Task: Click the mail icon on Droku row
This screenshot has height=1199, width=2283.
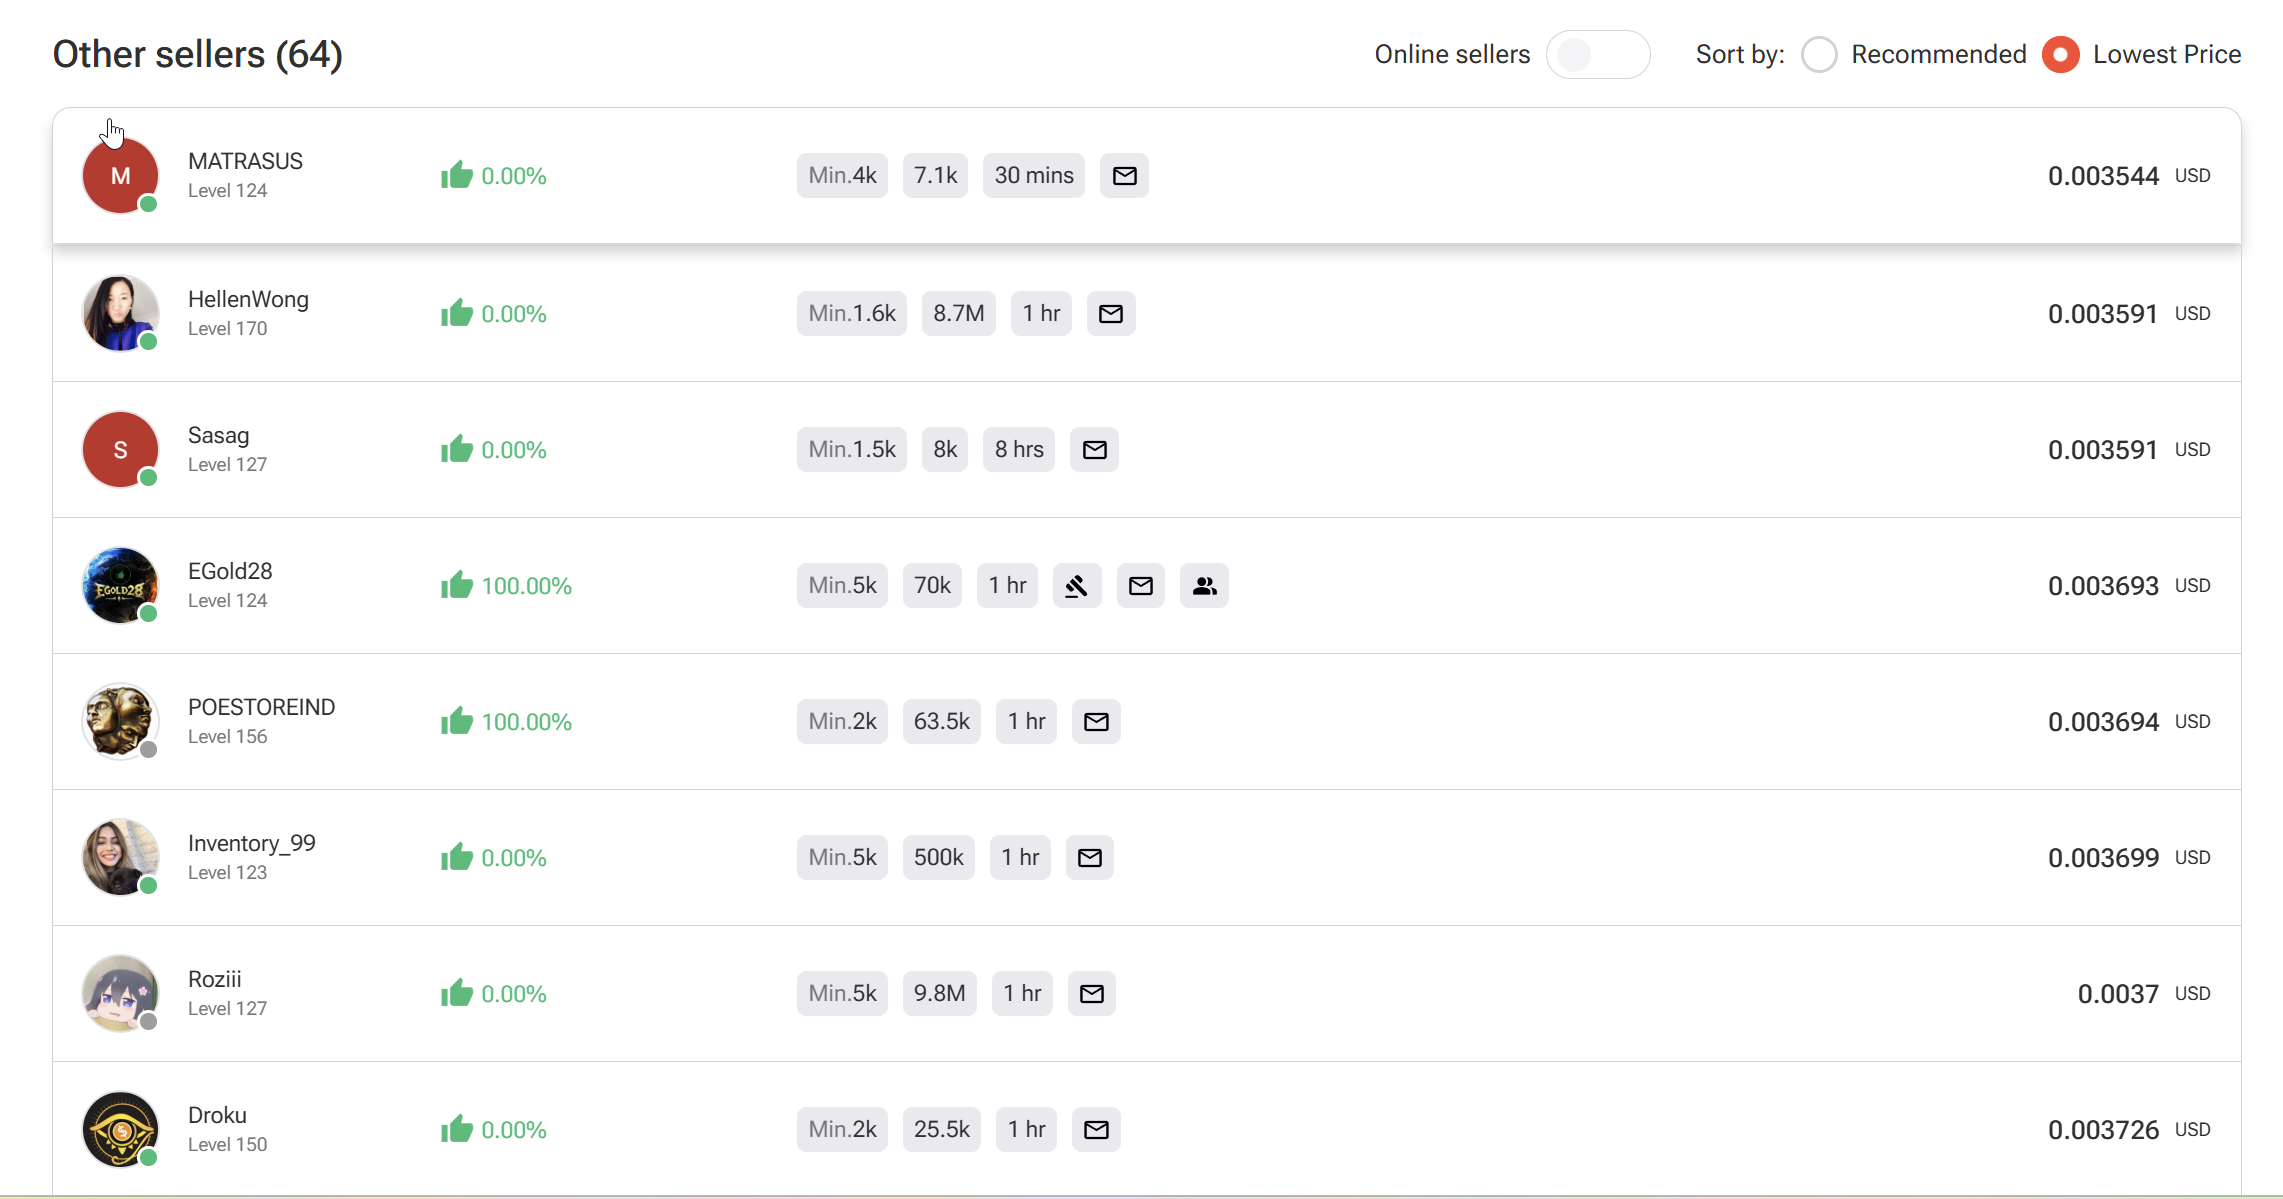Action: [1096, 1130]
